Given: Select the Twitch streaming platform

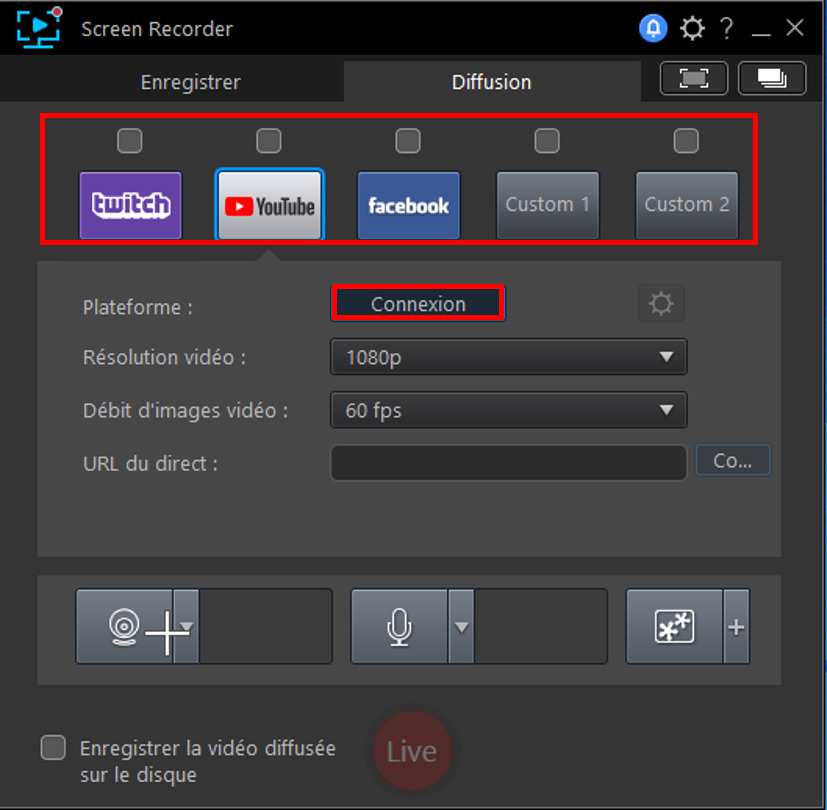Looking at the screenshot, I should [x=130, y=205].
